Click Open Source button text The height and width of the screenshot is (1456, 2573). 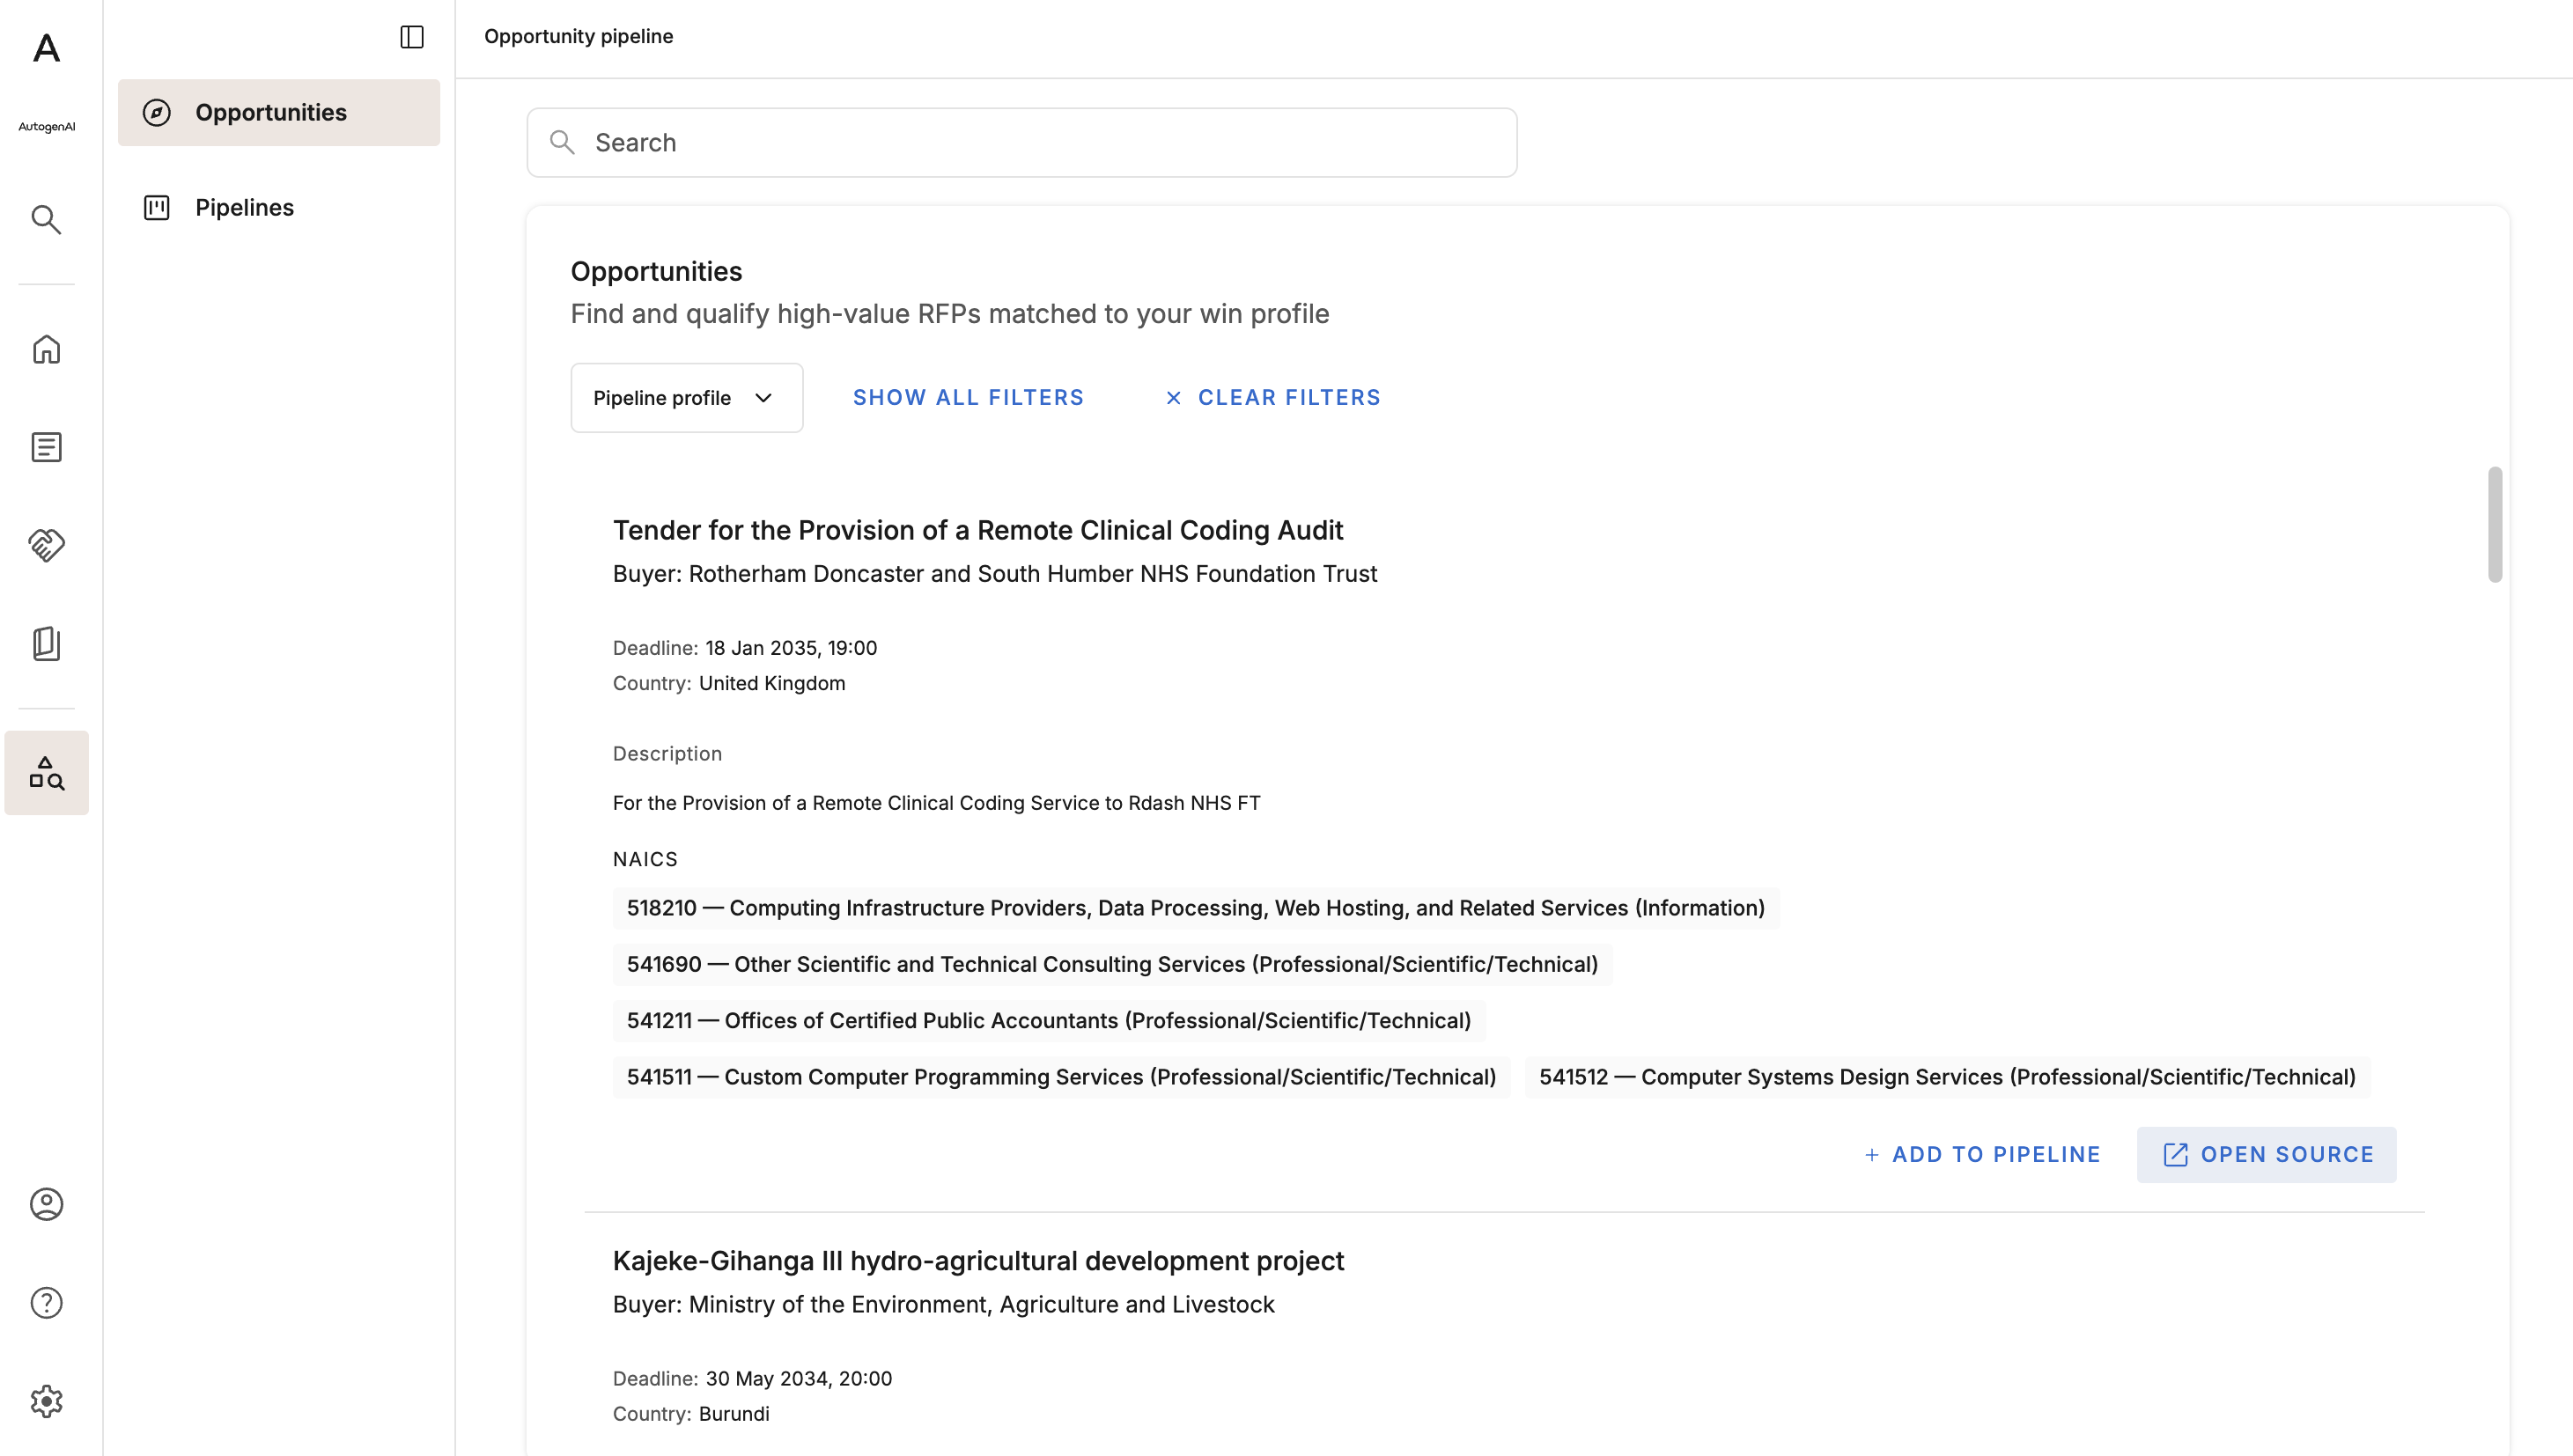2287,1155
